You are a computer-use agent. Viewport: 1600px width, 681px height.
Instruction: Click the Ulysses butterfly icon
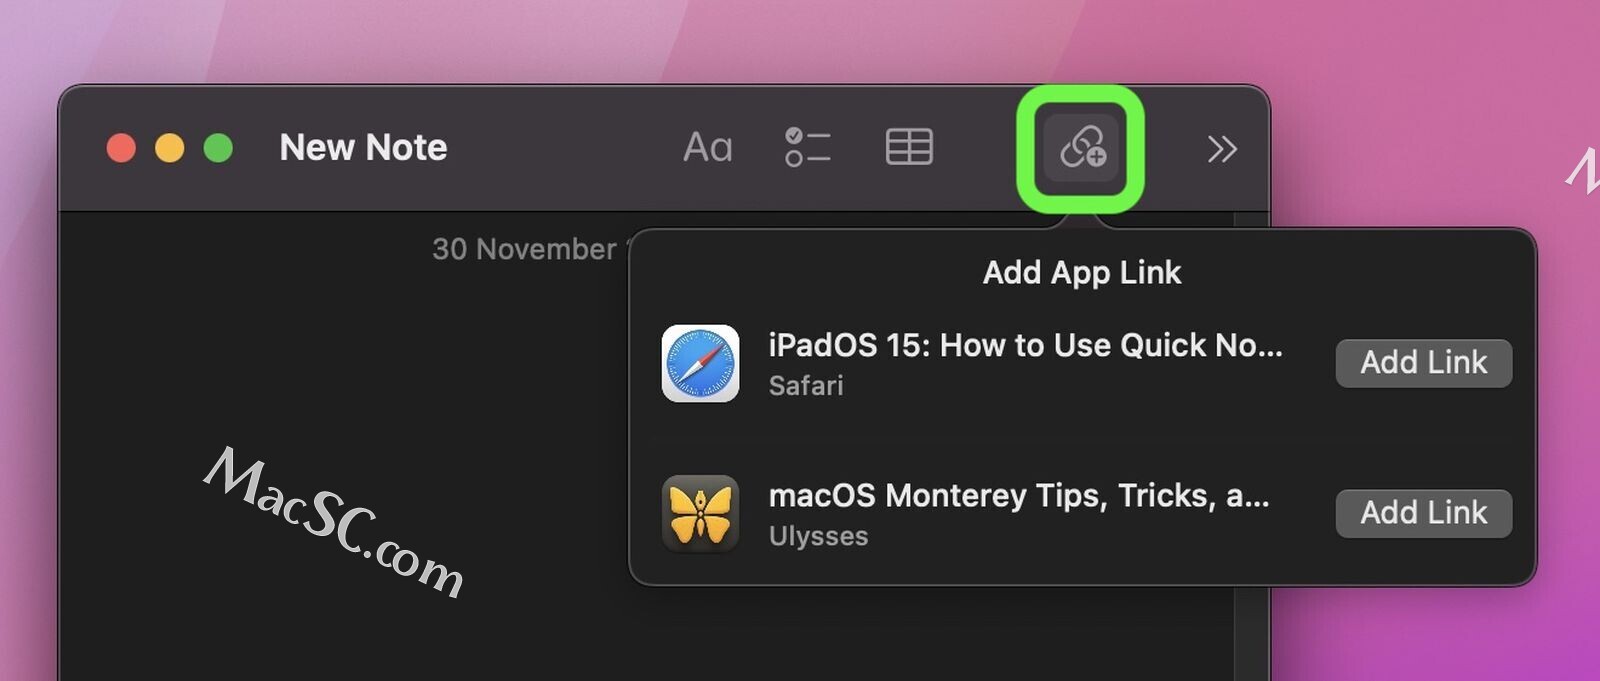click(x=700, y=513)
